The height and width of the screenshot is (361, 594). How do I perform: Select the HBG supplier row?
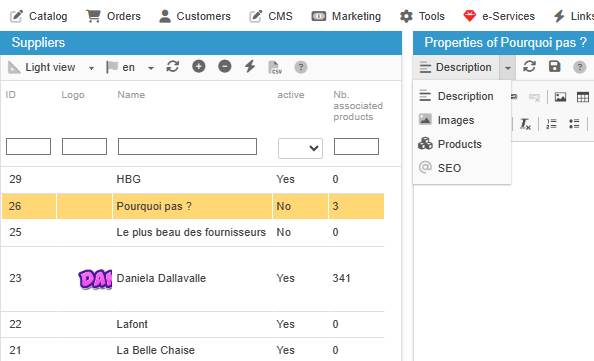[x=193, y=179]
